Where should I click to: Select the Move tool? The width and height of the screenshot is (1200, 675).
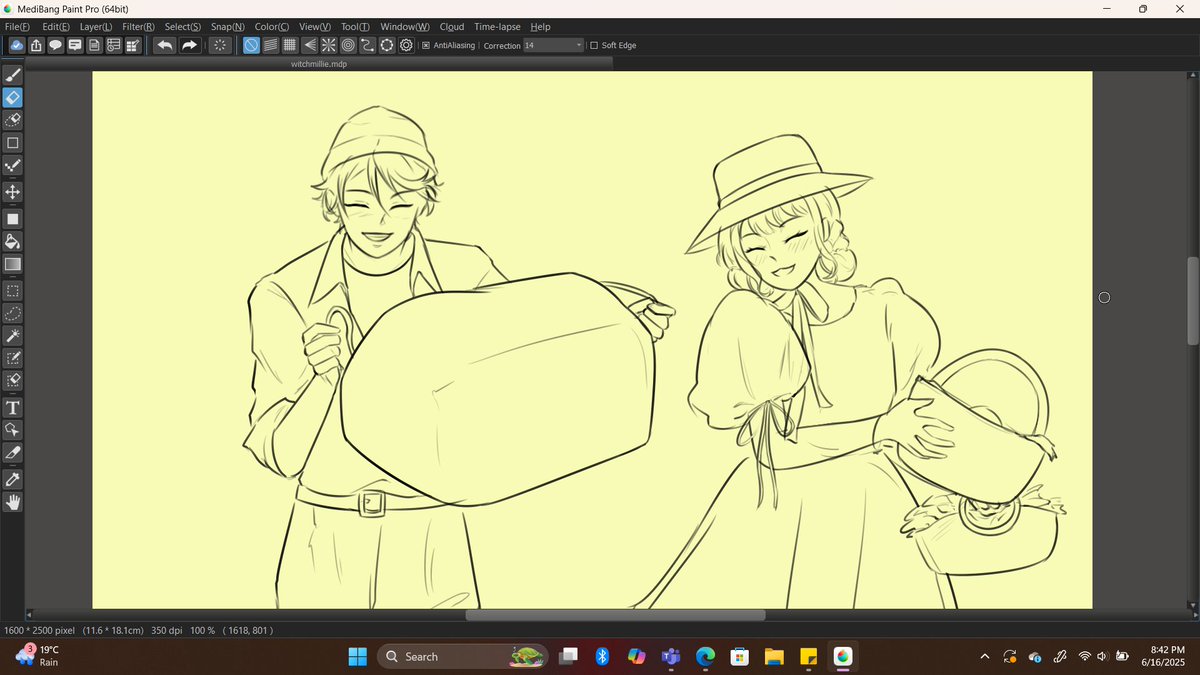coord(13,192)
